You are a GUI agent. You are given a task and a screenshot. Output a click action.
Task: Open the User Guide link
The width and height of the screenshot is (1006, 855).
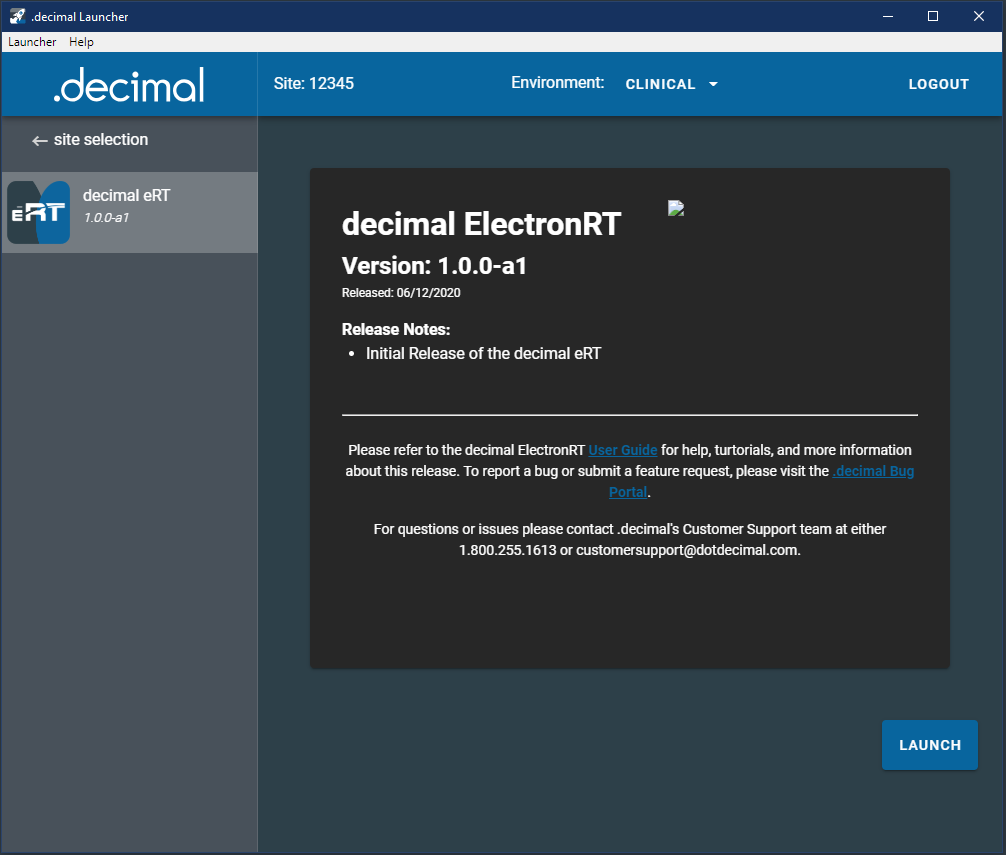click(622, 451)
